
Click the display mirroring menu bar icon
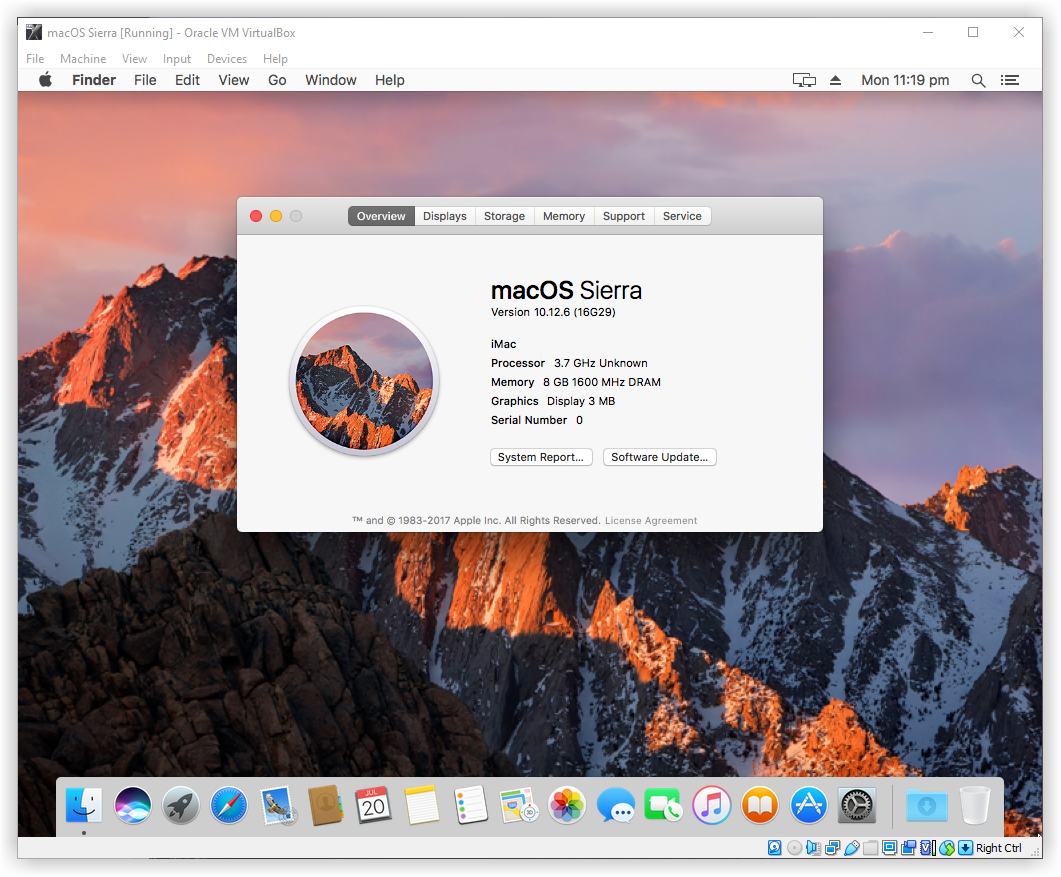pos(804,80)
